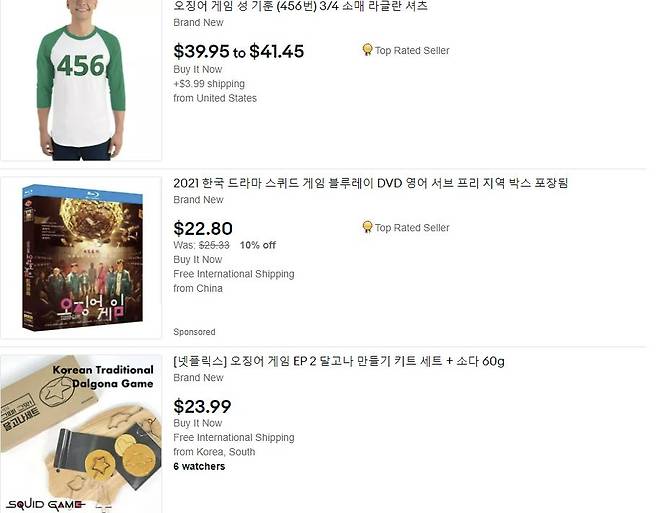Click the Squid Game watermark logo
This screenshot has width=658, height=513.
pyautogui.click(x=46, y=504)
